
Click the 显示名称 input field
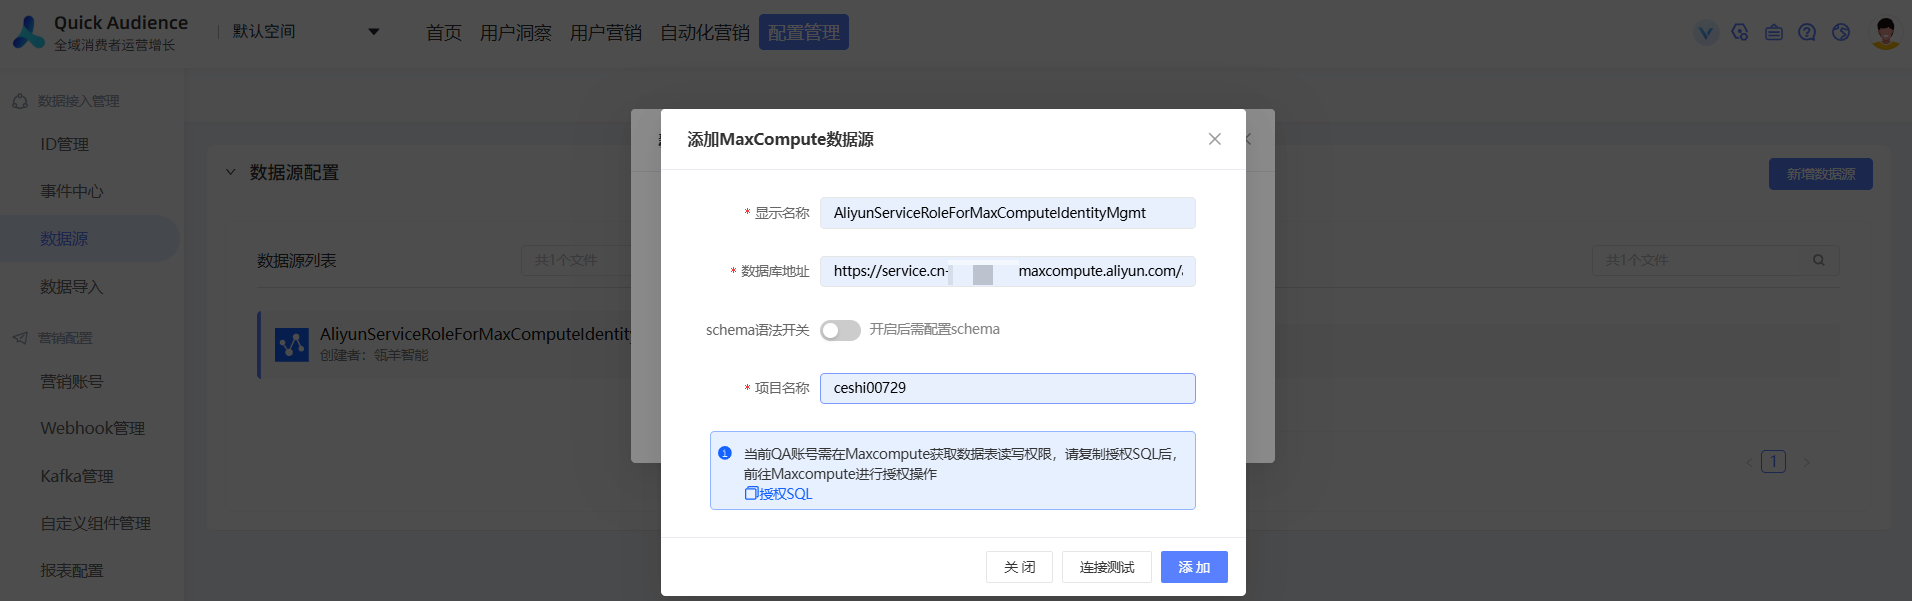click(x=1008, y=213)
